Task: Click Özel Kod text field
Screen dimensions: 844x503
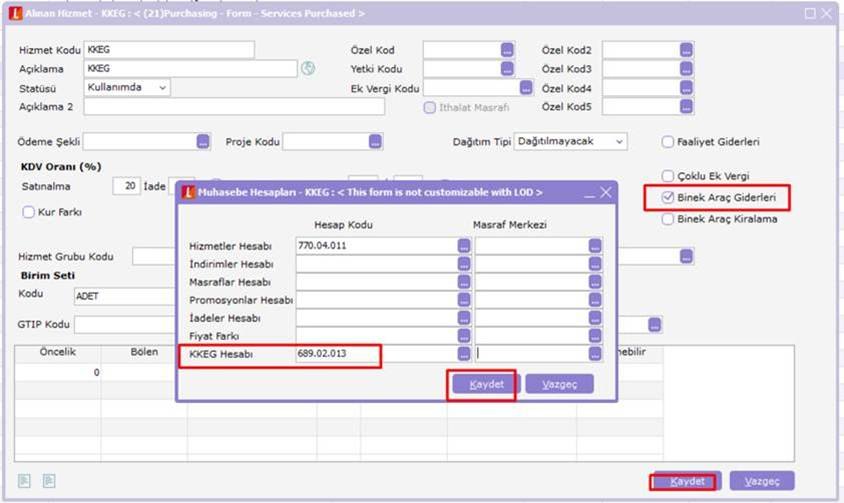Action: click(462, 50)
